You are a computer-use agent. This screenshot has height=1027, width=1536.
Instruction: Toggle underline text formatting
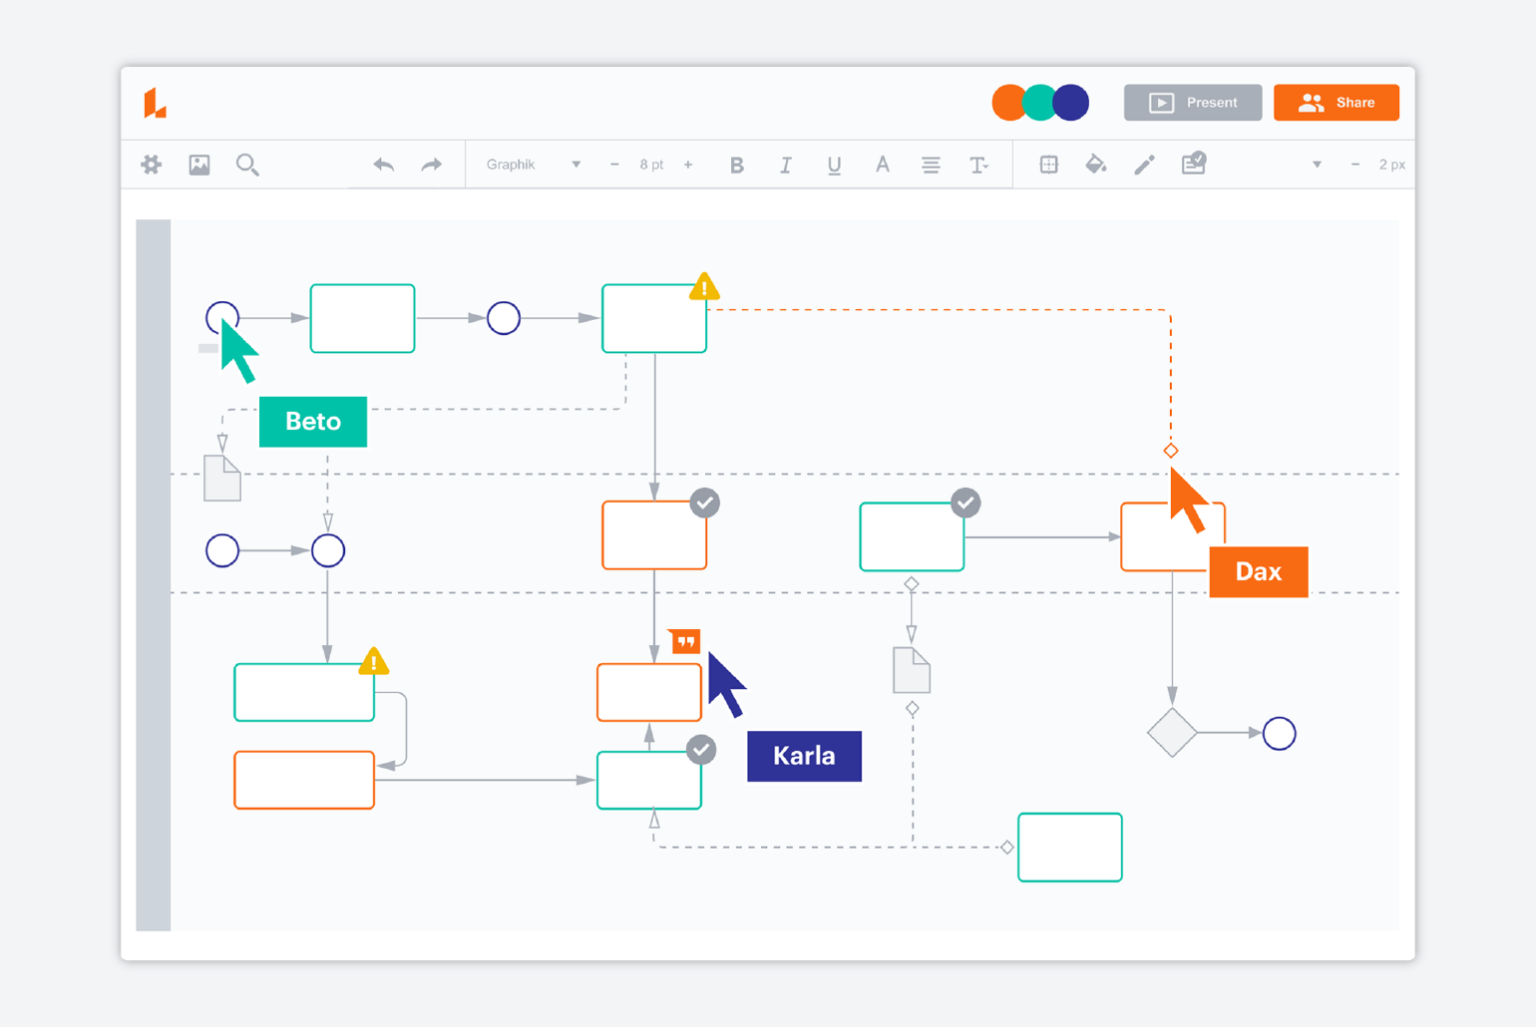click(834, 164)
